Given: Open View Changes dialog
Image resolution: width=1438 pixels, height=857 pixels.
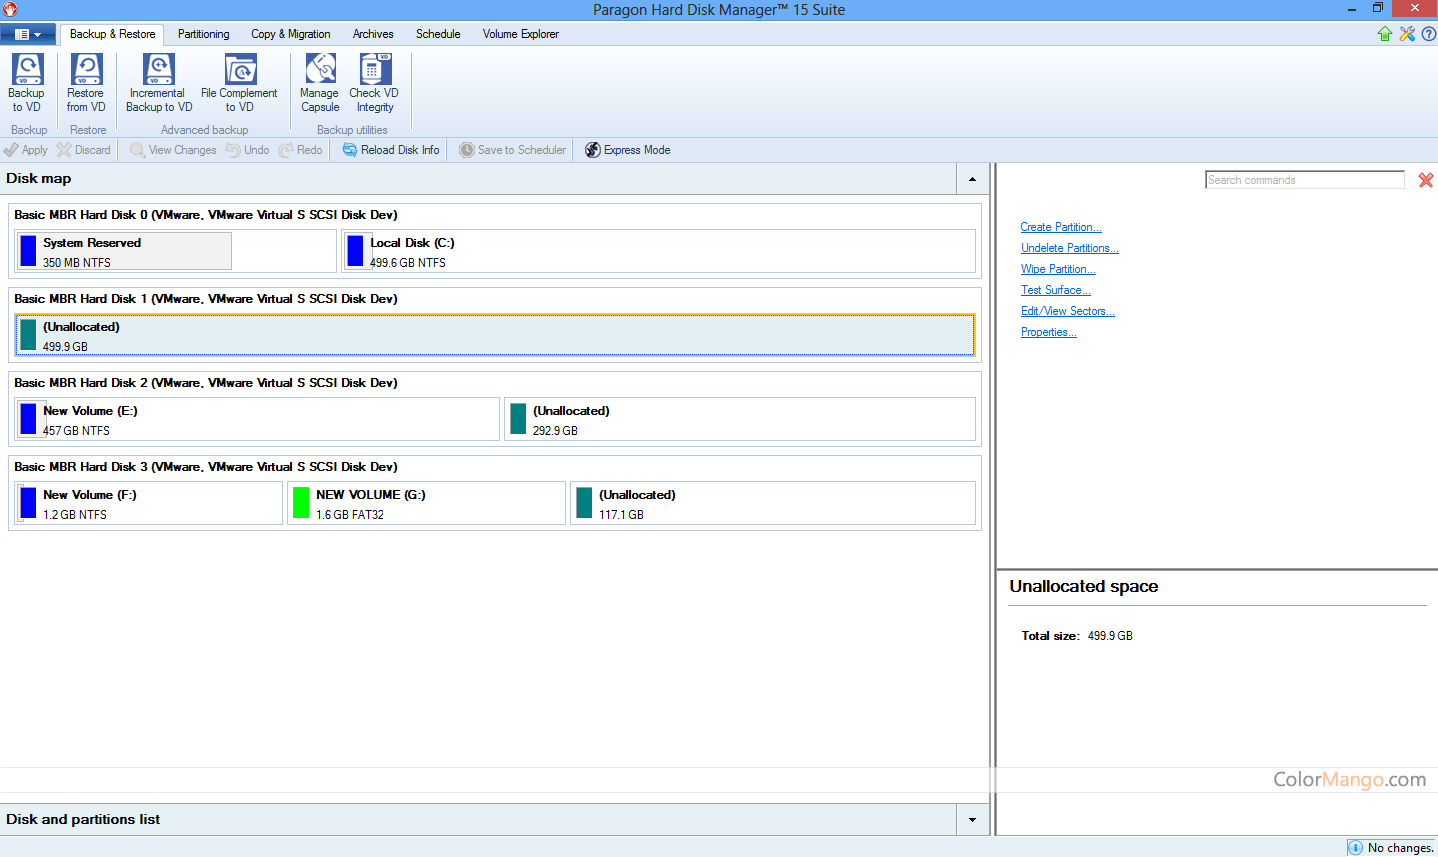Looking at the screenshot, I should [x=173, y=150].
